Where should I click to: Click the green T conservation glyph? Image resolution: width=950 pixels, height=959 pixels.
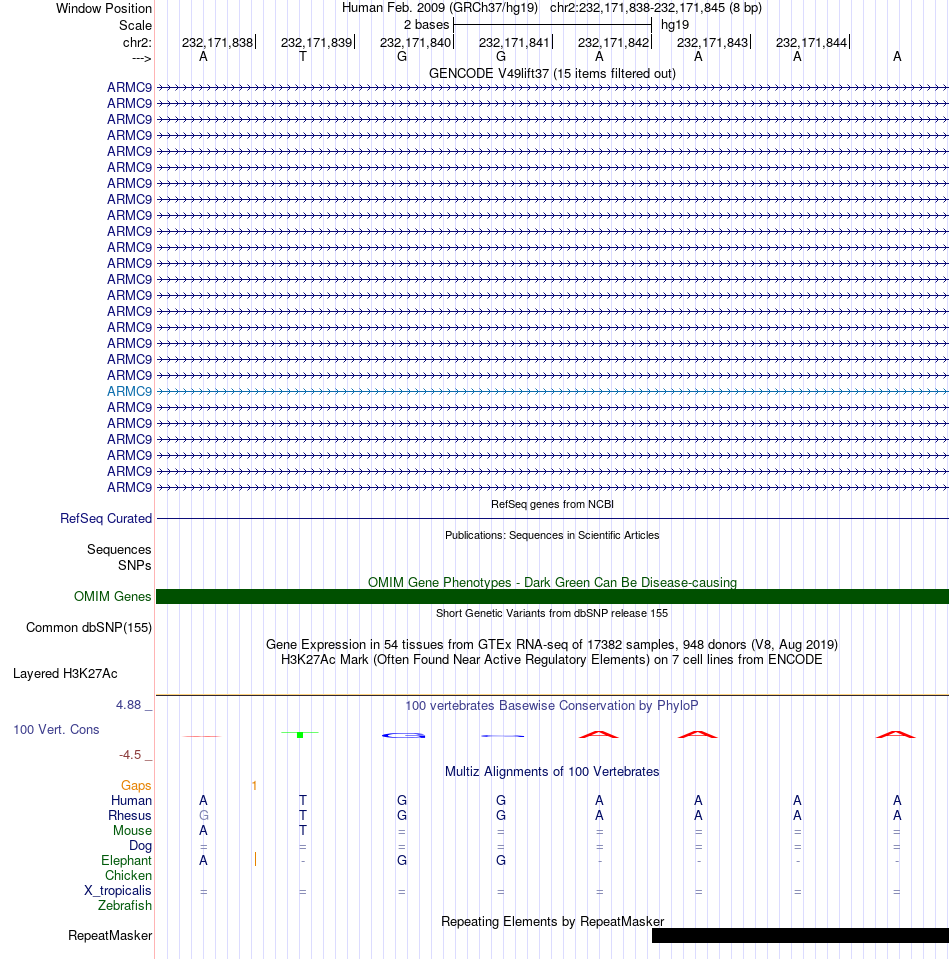click(x=300, y=734)
